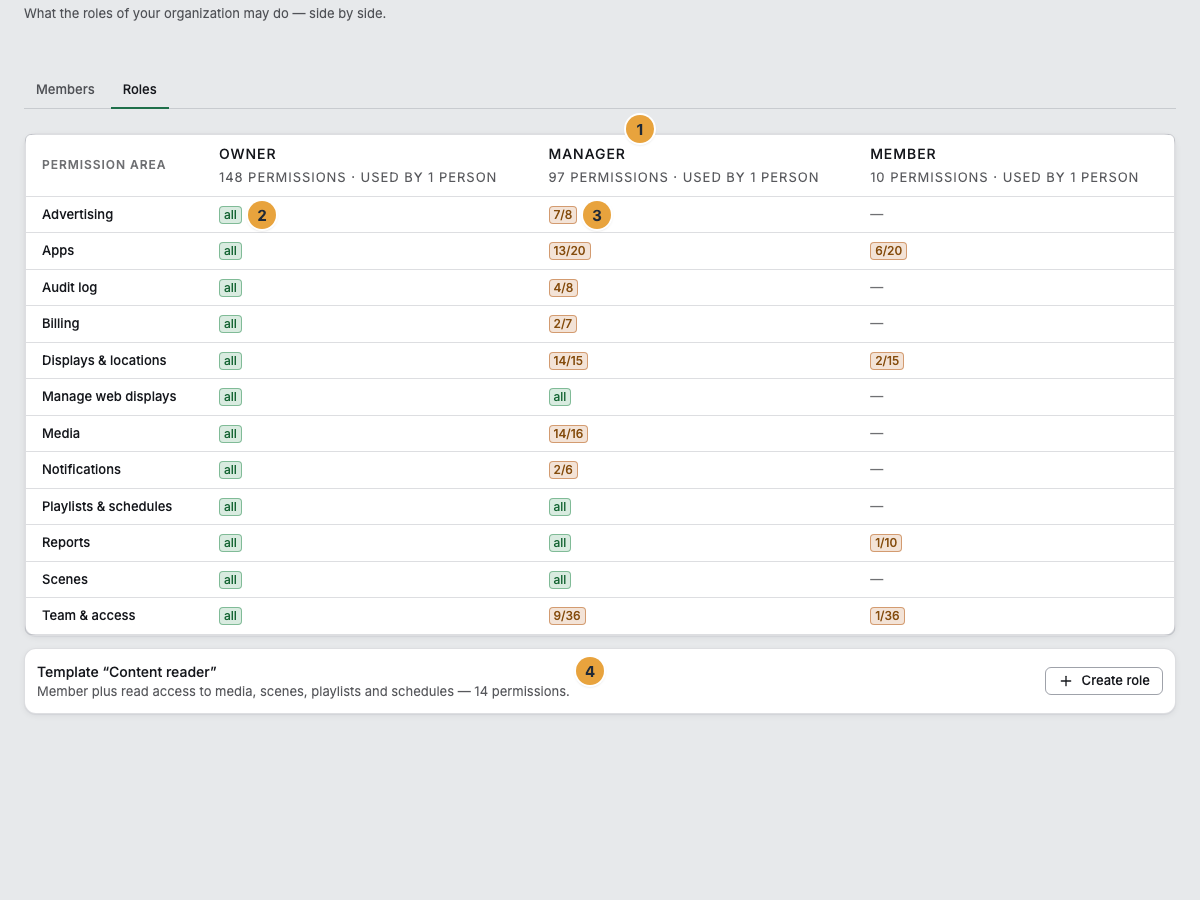The width and height of the screenshot is (1200, 900).
Task: Click the 7/8 Advertising badge for Manager
Action: [563, 215]
